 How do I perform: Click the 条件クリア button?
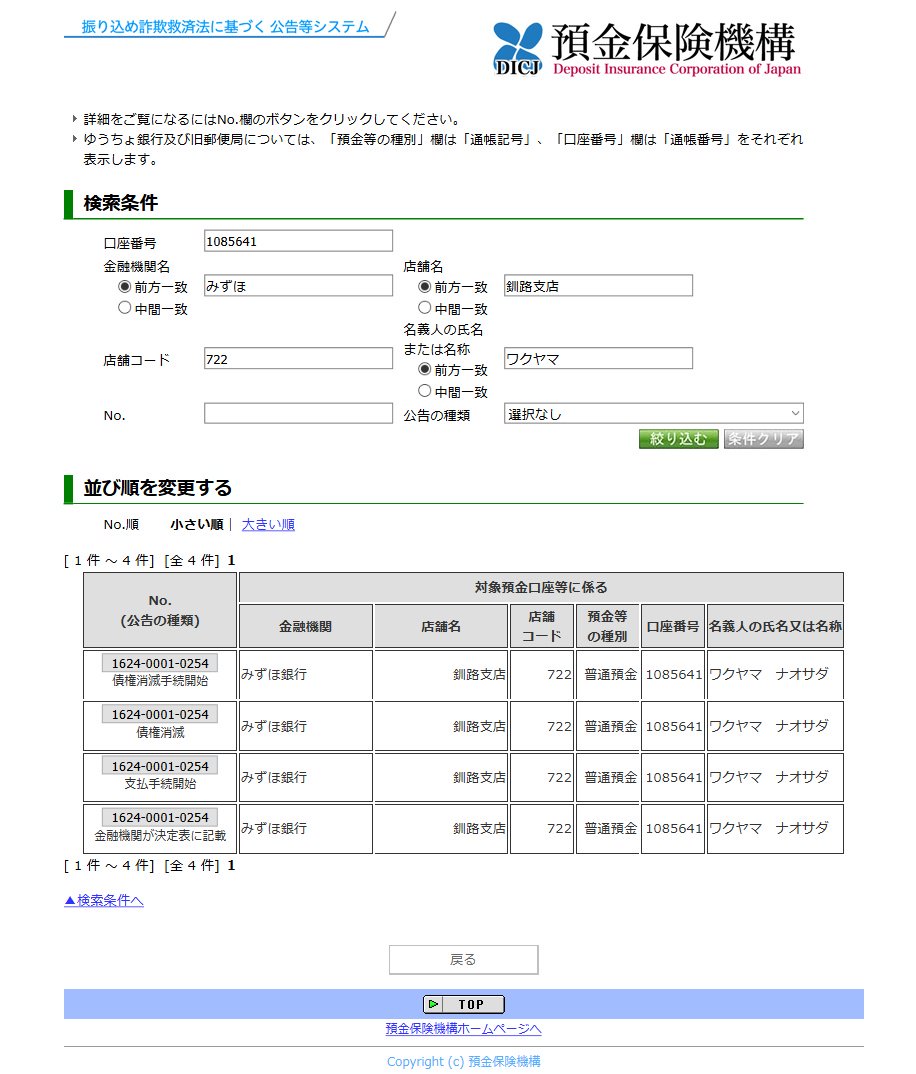pyautogui.click(x=764, y=439)
